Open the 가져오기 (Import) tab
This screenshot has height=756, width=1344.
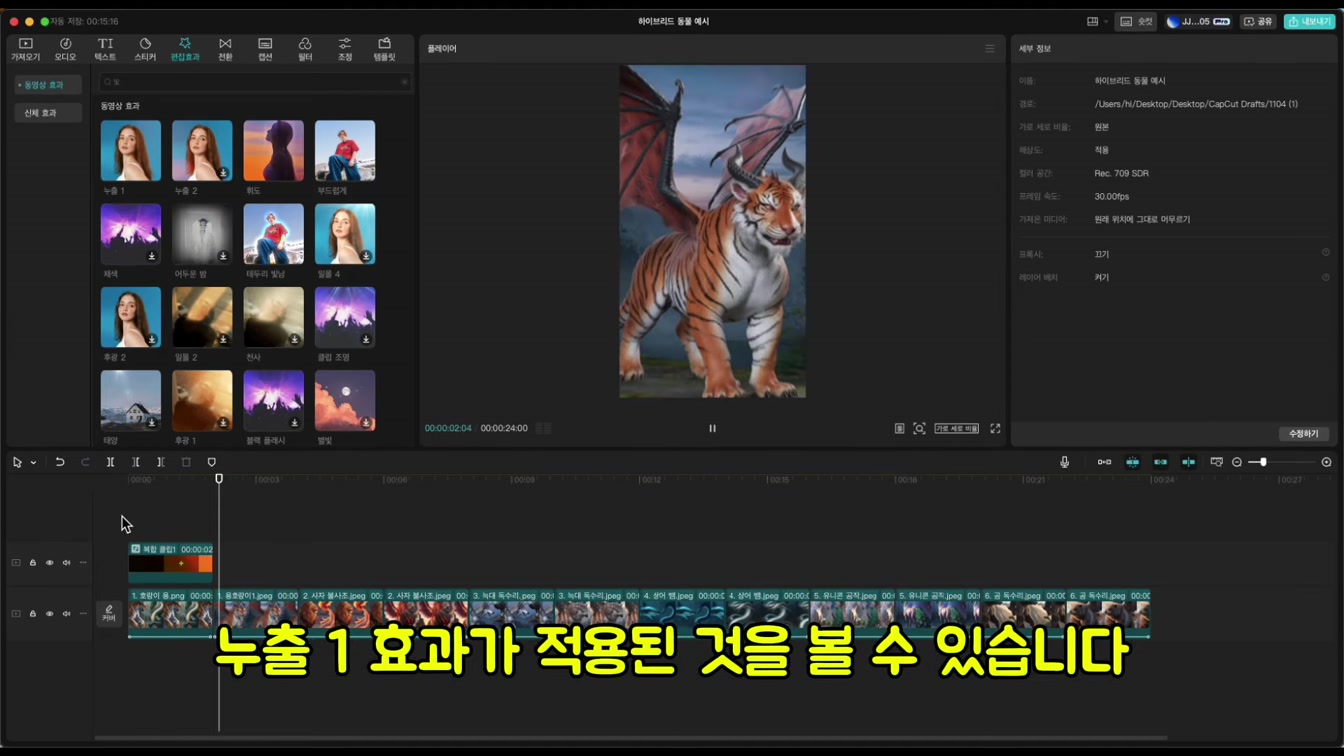click(25, 49)
